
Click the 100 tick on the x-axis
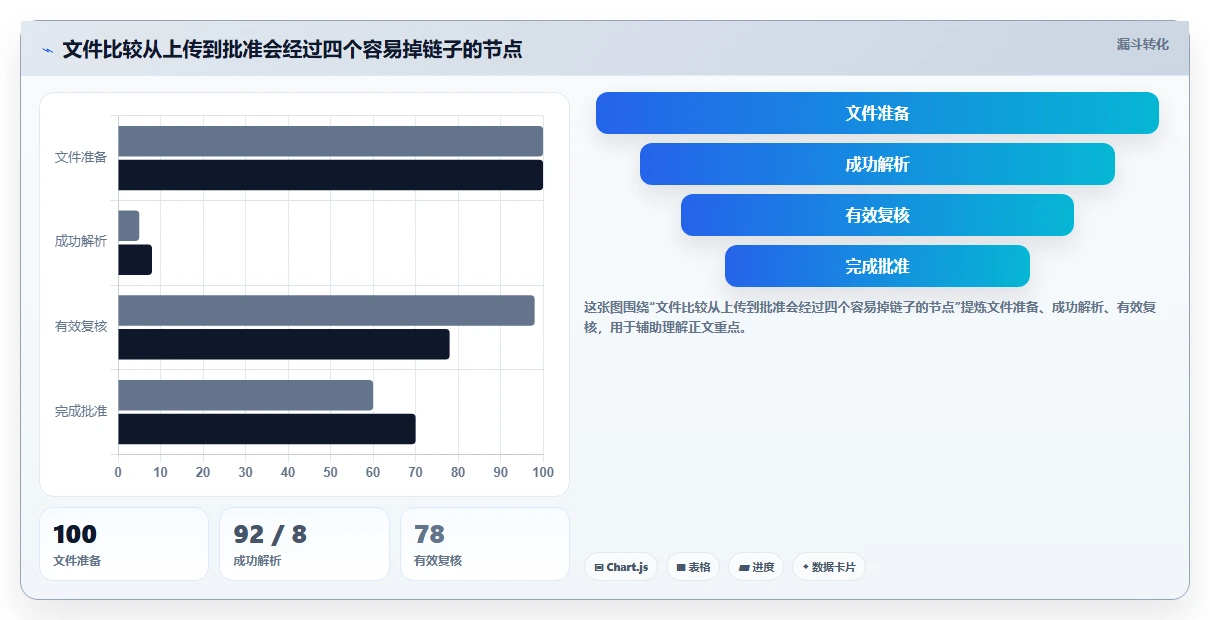pos(543,472)
